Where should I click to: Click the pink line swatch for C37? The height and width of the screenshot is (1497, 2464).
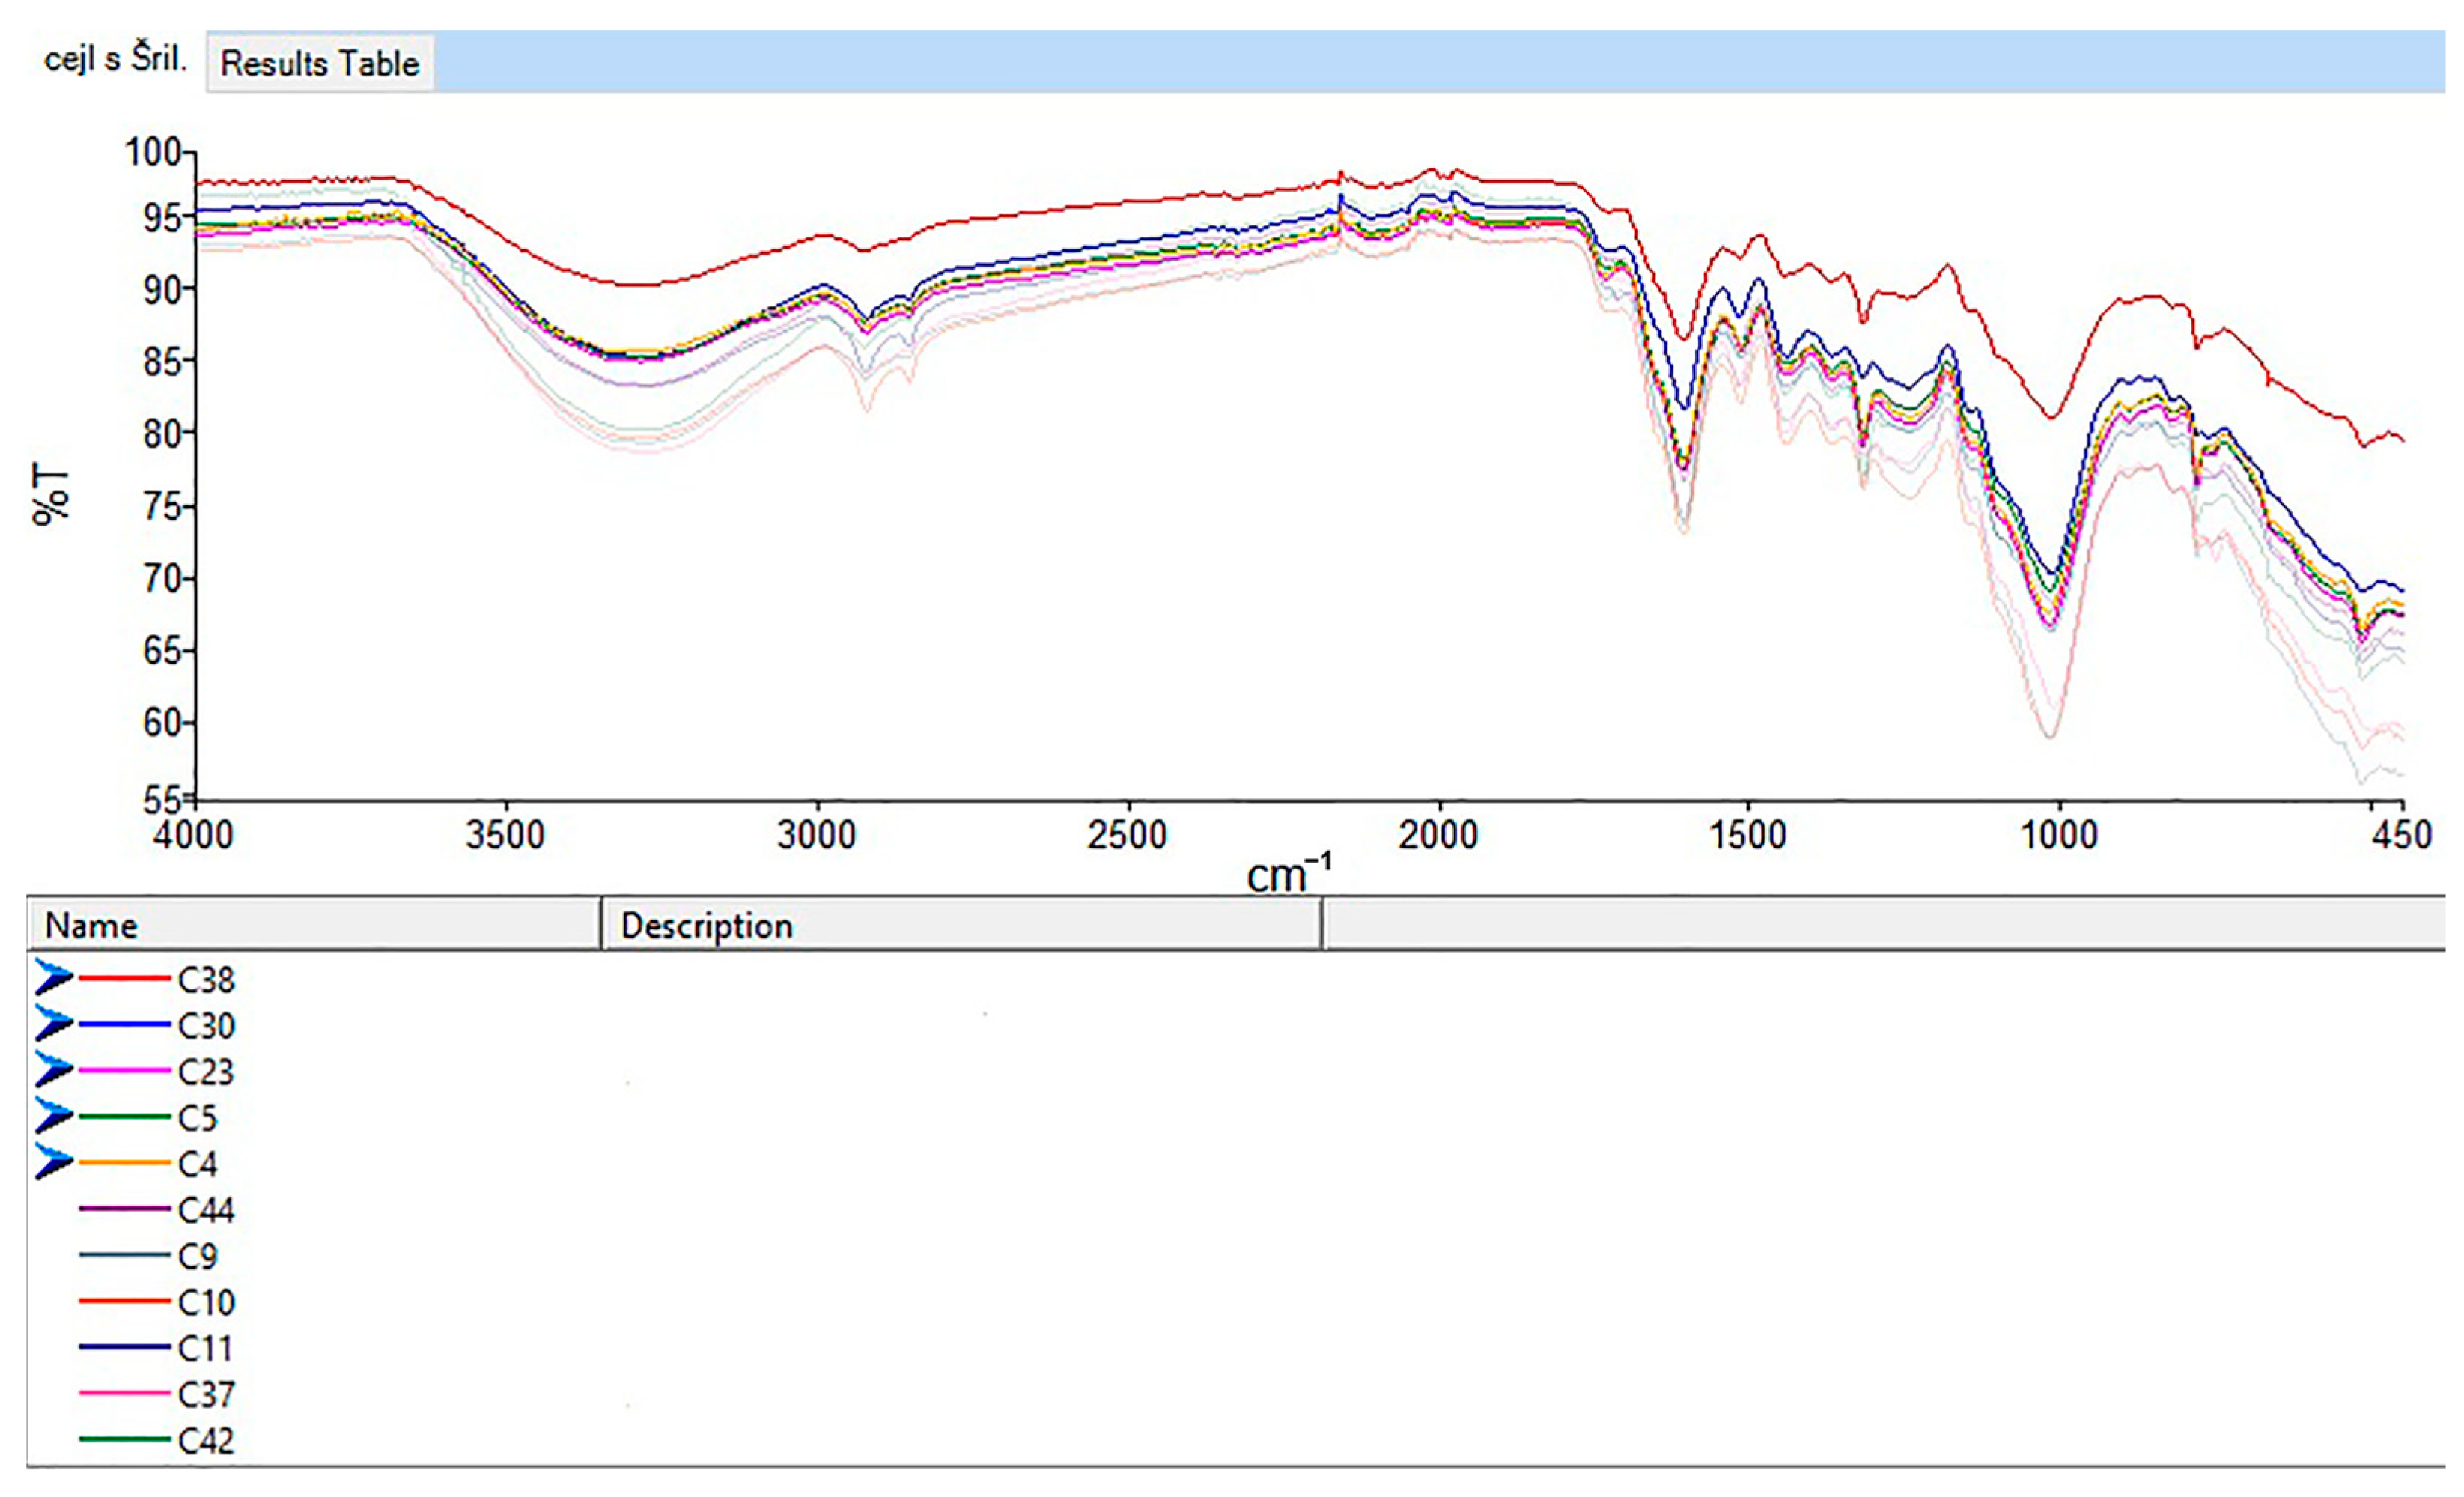(124, 1393)
